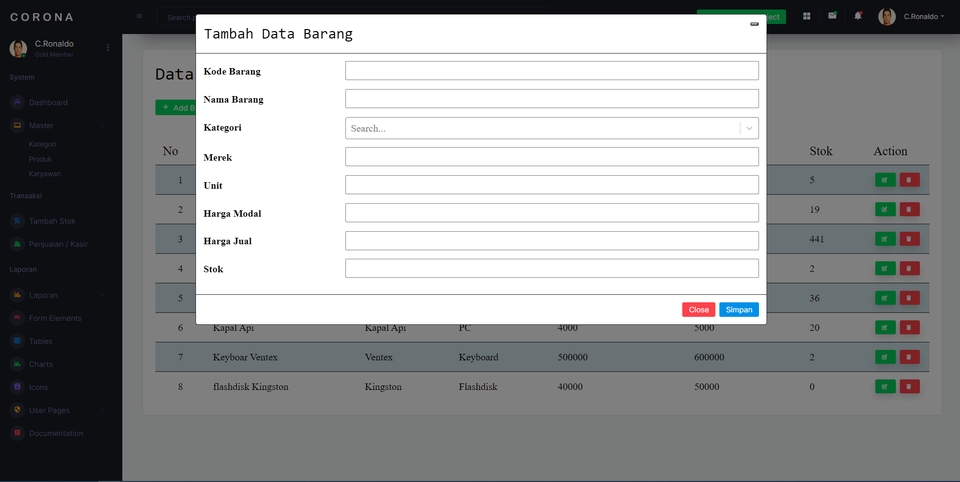Image resolution: width=960 pixels, height=482 pixels.
Task: Focus the Kode Barang input field
Action: click(x=552, y=70)
